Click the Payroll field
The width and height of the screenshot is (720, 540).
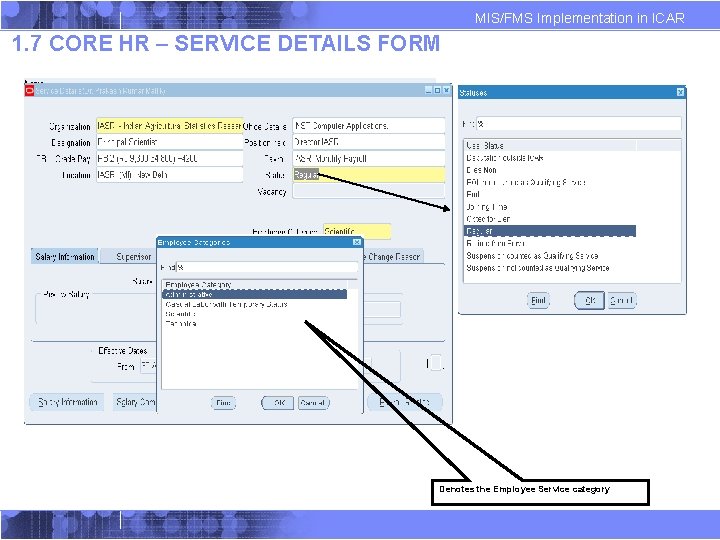pyautogui.click(x=369, y=159)
